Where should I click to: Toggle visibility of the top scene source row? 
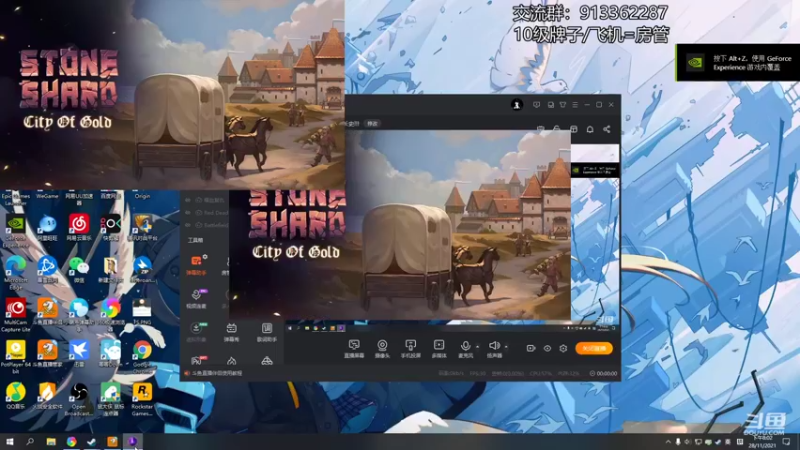(188, 201)
